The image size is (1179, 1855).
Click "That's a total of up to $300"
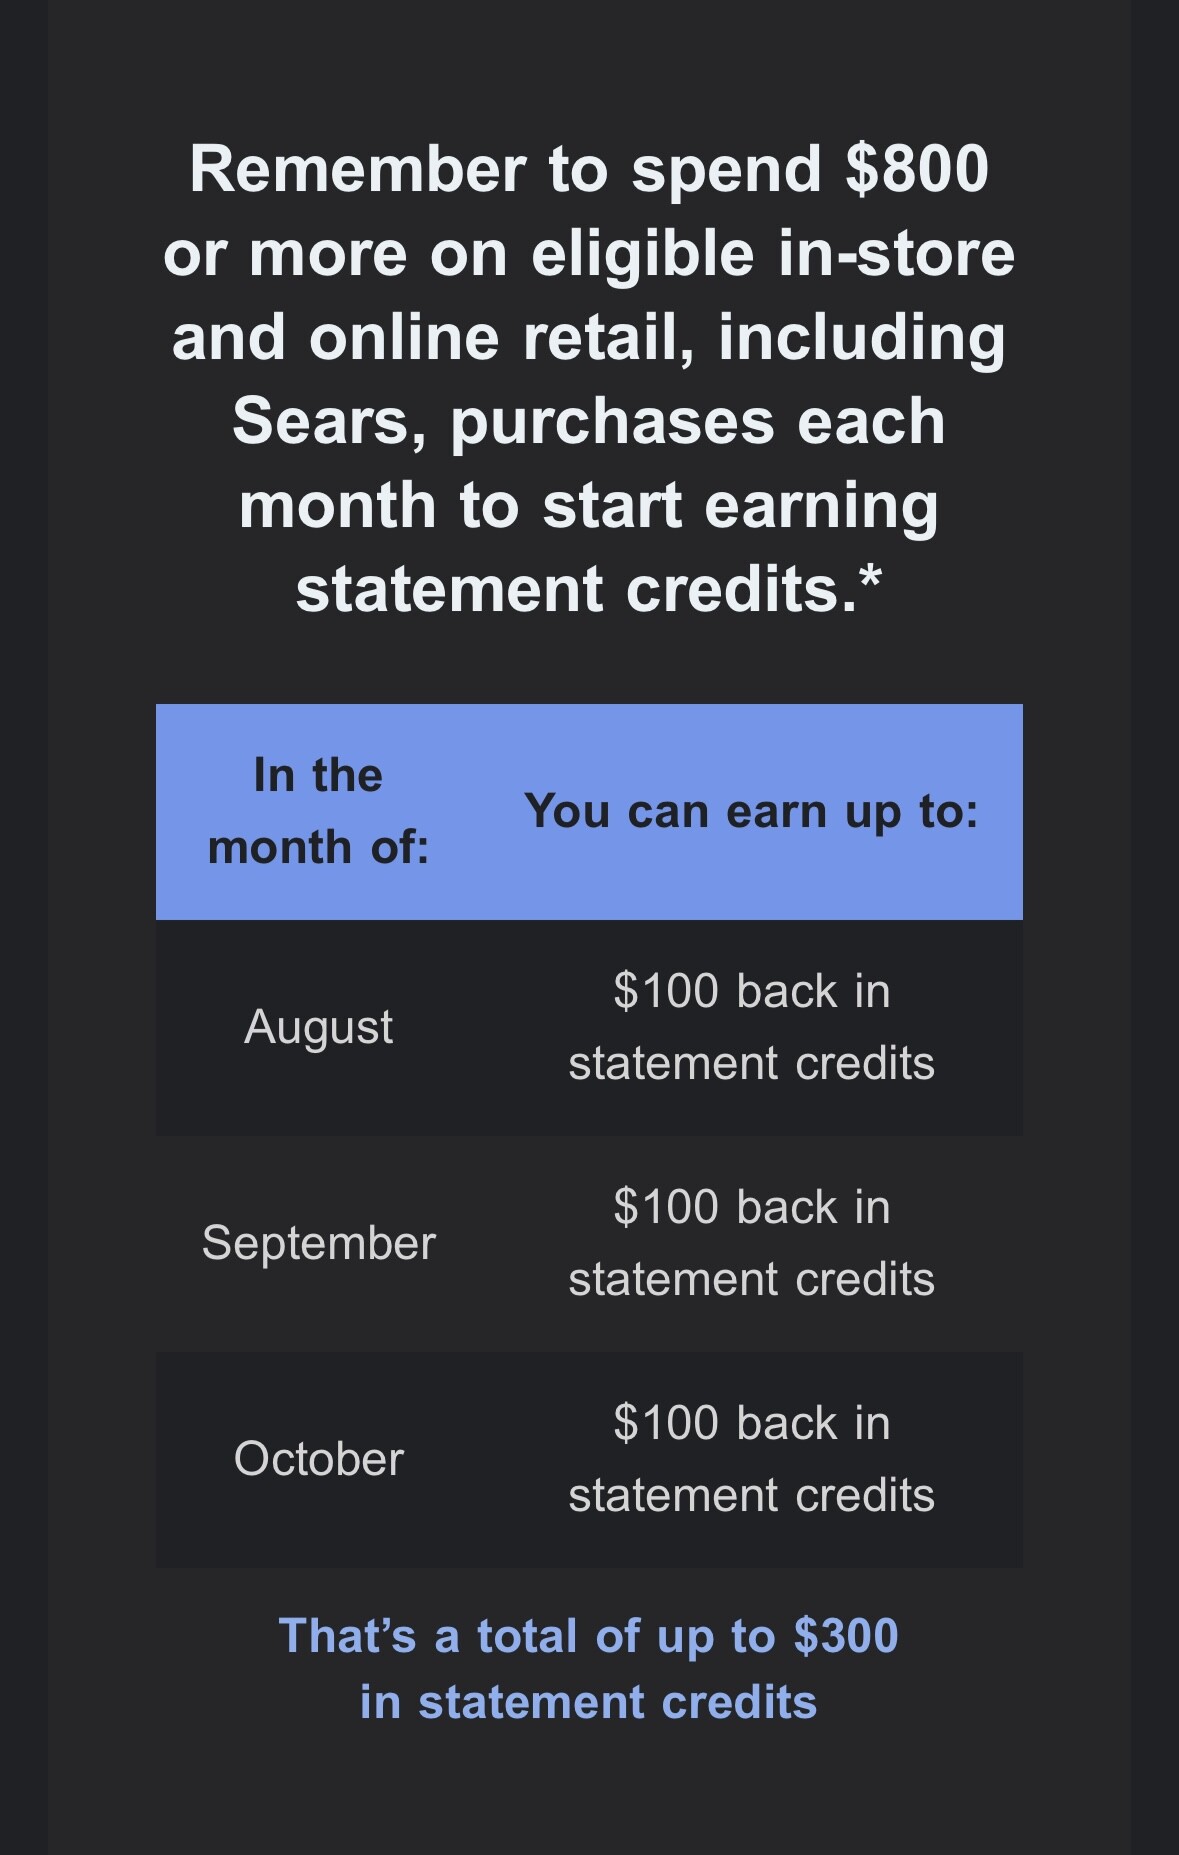[x=589, y=1637]
